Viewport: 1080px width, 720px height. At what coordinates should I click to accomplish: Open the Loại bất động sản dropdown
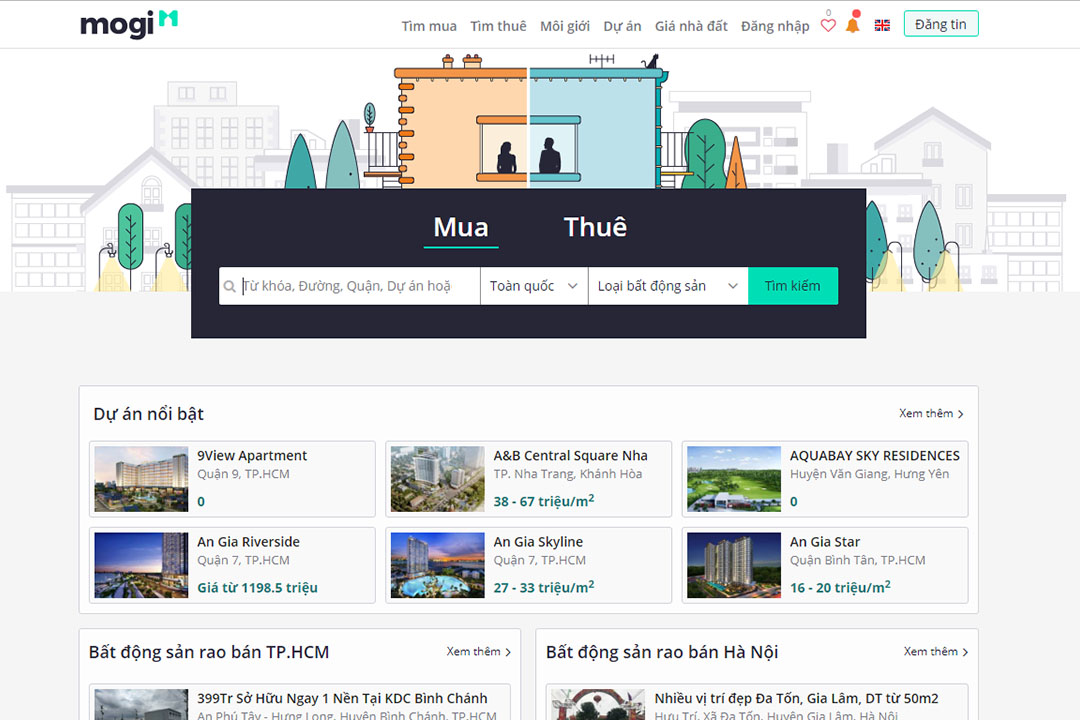667,286
